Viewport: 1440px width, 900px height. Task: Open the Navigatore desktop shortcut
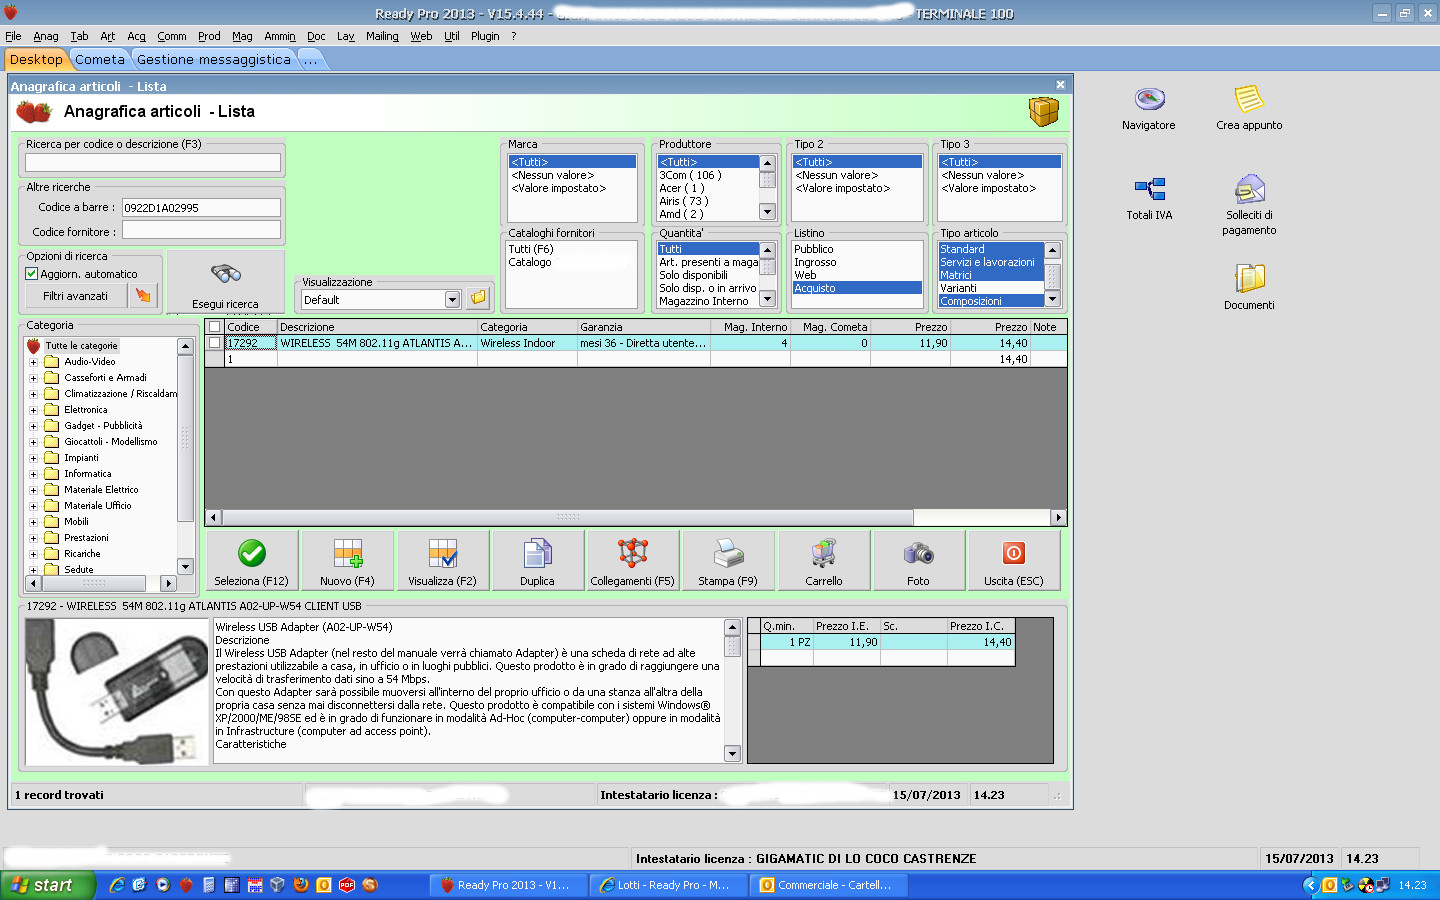(x=1149, y=100)
